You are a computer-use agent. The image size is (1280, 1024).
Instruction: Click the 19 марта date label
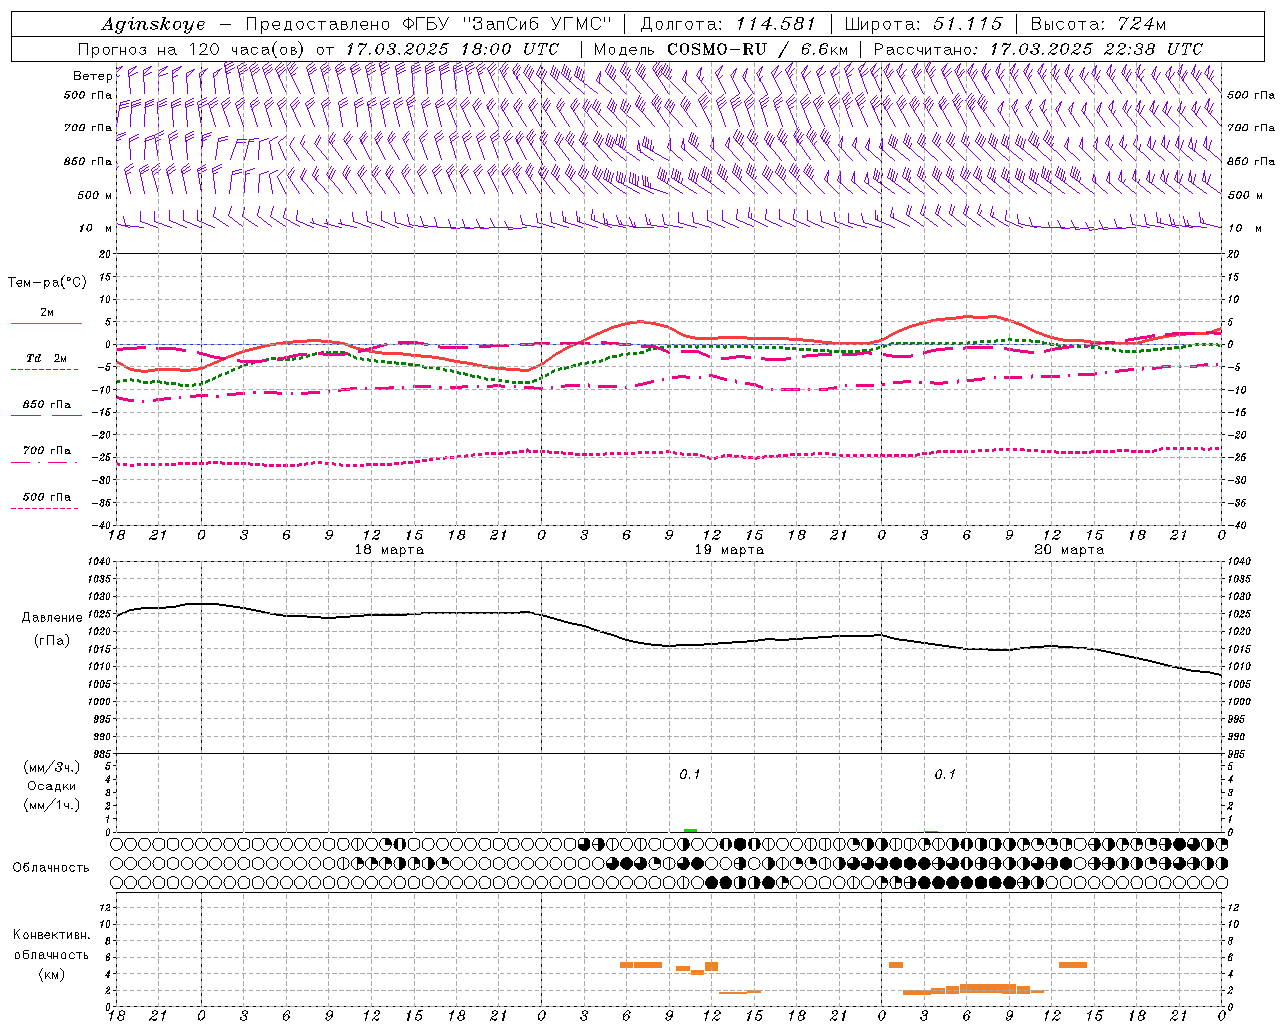(x=729, y=550)
